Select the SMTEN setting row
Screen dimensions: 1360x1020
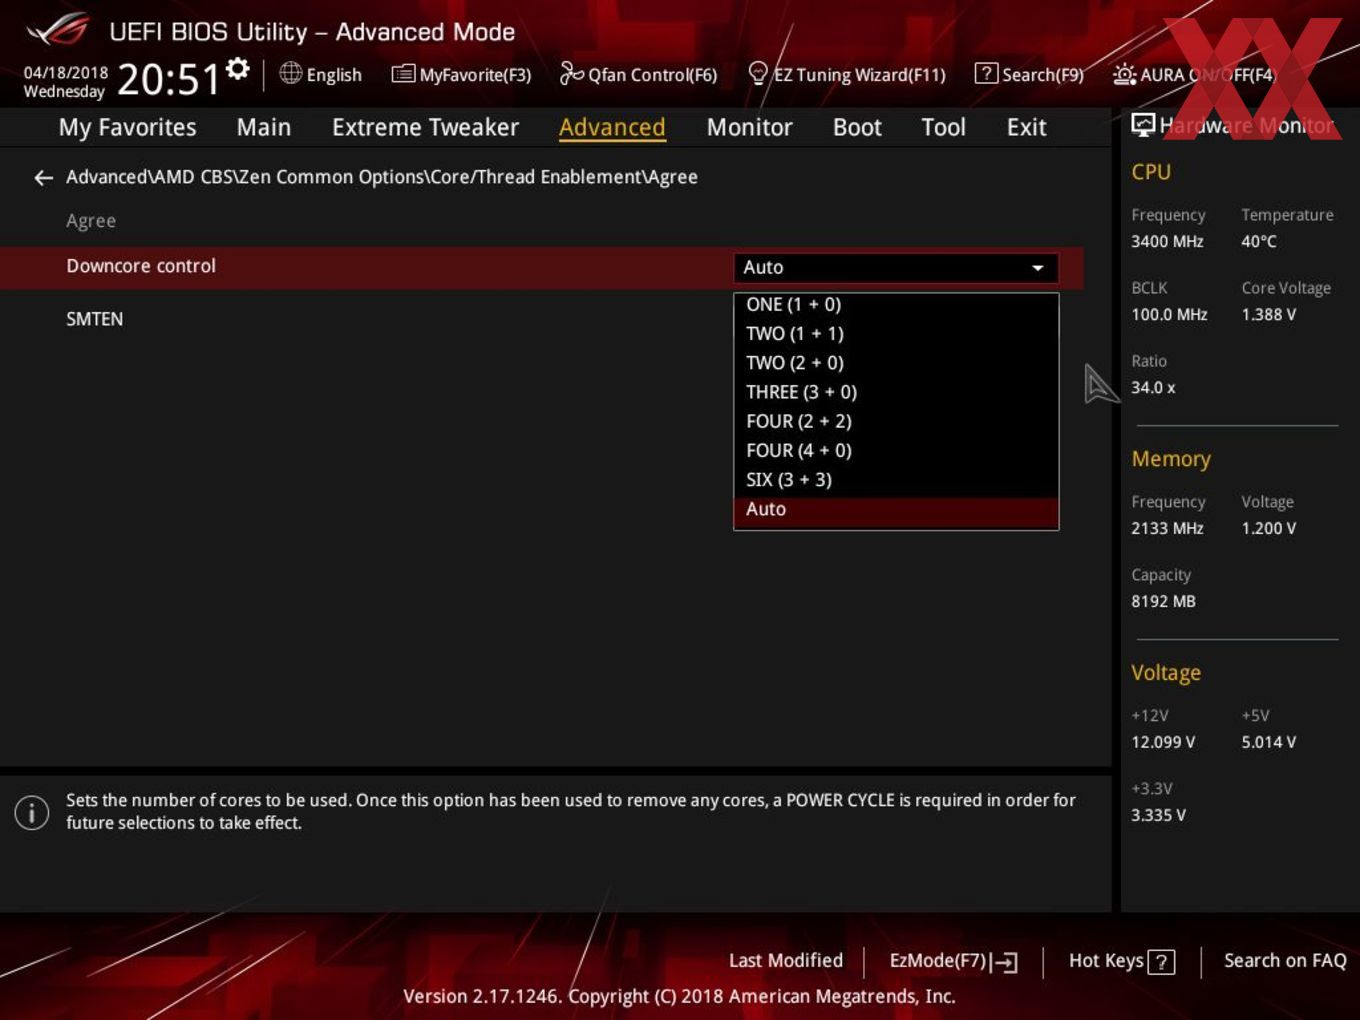(540, 320)
